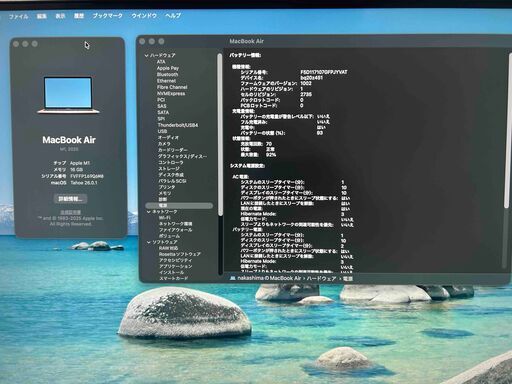The image size is (512, 384).
Task: Click the detail pane vertical scrollbar
Action: pyautogui.click(x=507, y=130)
